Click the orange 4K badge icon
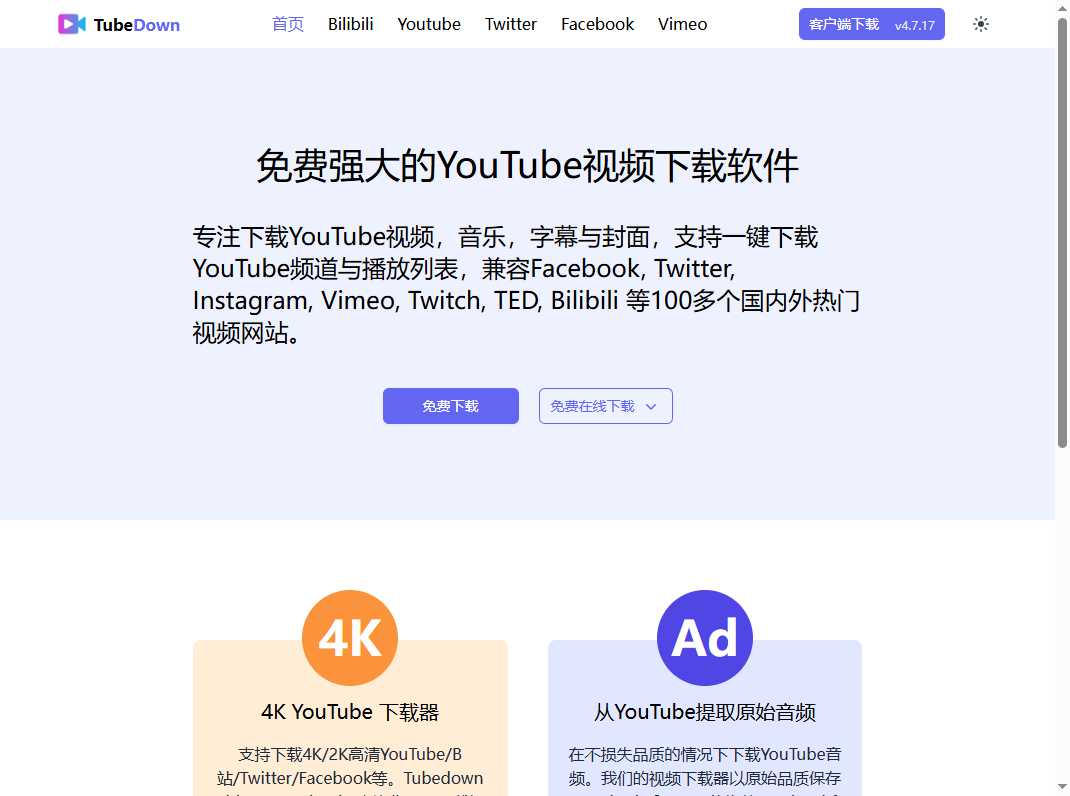This screenshot has height=796, width=1070. (349, 637)
